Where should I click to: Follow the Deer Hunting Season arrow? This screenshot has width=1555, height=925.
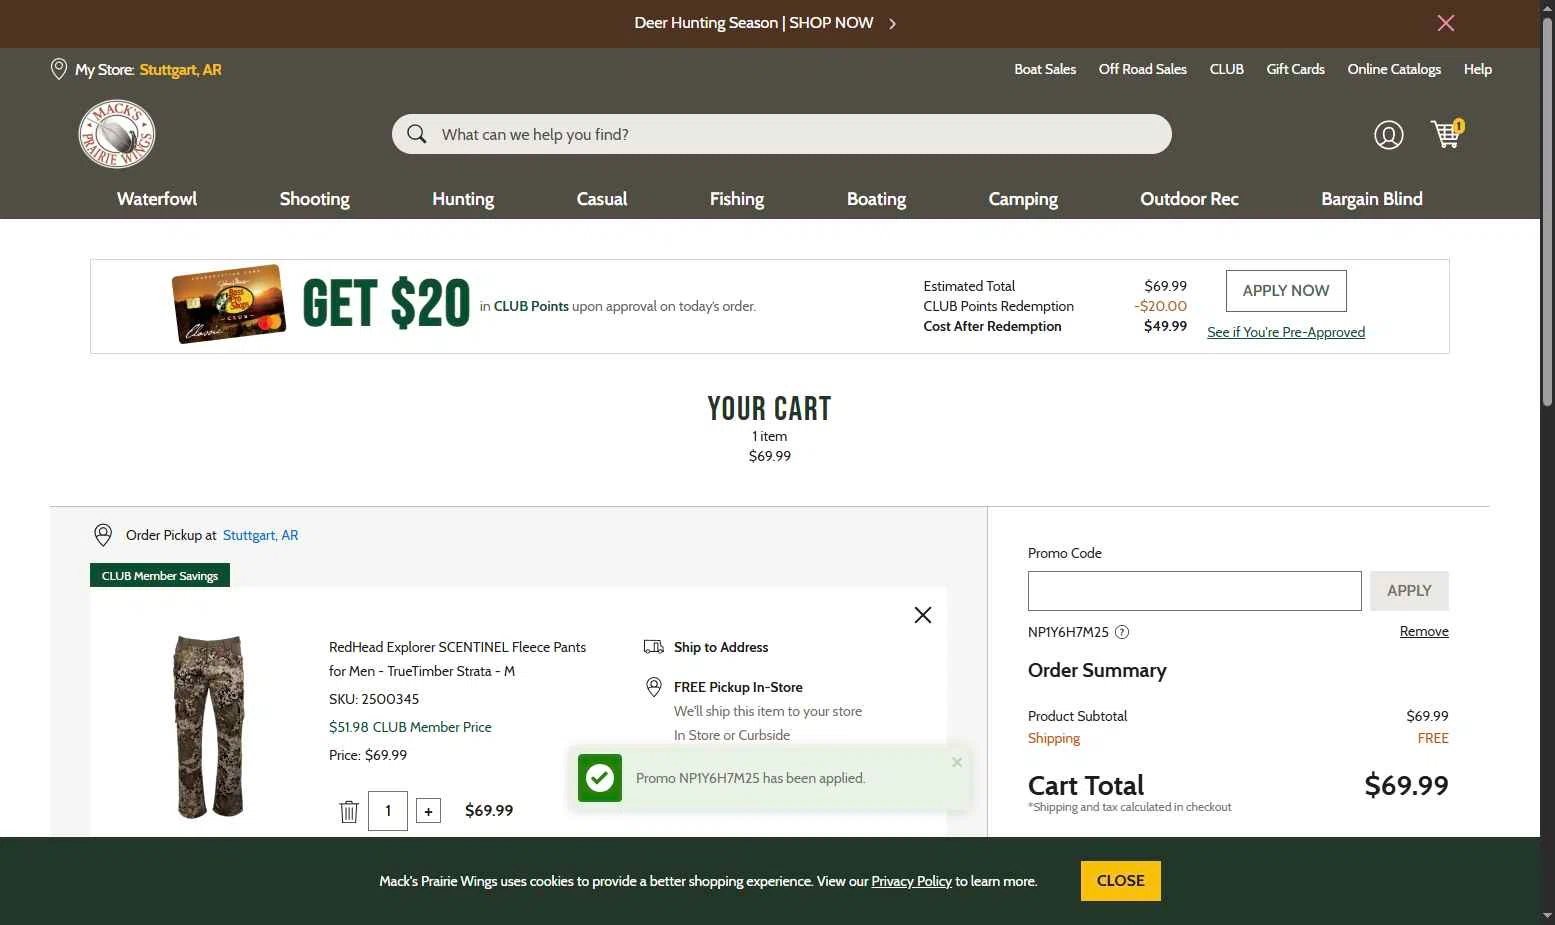click(x=893, y=23)
